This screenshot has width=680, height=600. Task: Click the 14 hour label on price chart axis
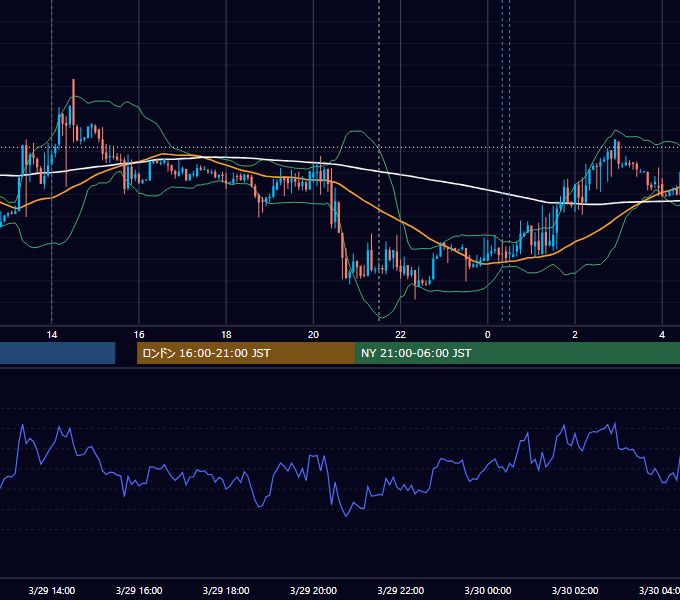(52, 335)
